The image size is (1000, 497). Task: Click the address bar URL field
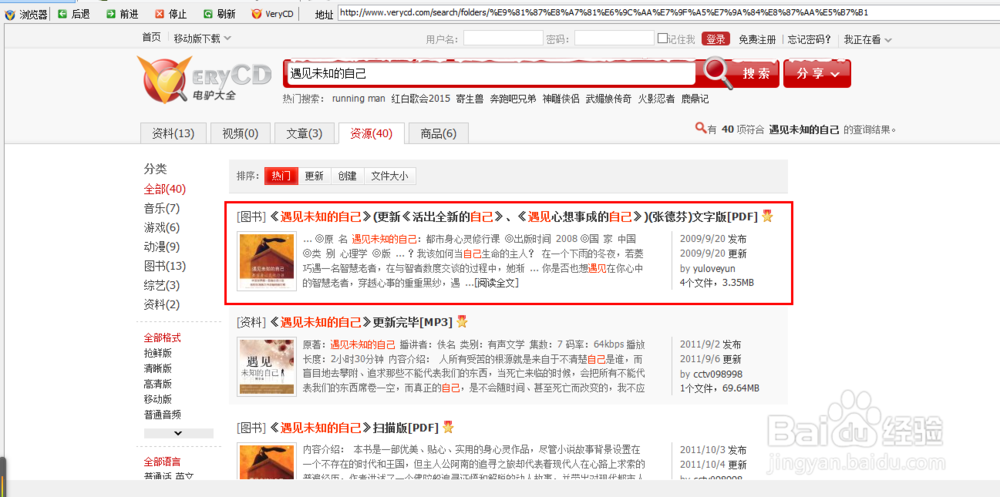tap(668, 12)
